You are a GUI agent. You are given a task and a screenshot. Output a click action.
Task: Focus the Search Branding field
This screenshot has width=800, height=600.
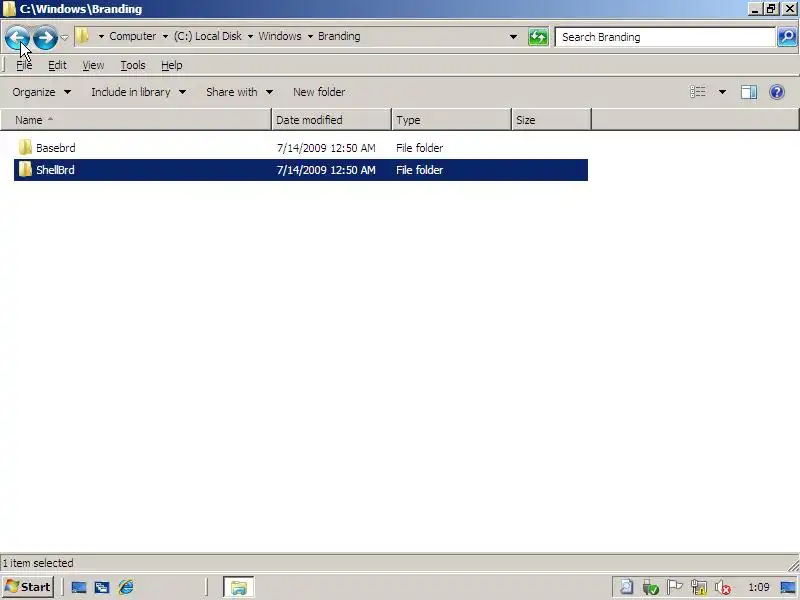coord(665,37)
